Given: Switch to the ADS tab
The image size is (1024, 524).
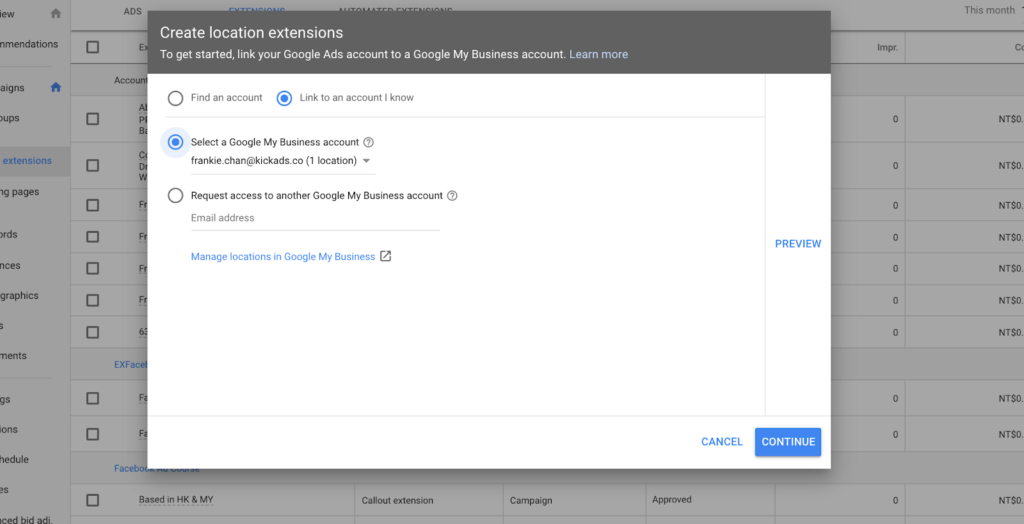Looking at the screenshot, I should (133, 11).
